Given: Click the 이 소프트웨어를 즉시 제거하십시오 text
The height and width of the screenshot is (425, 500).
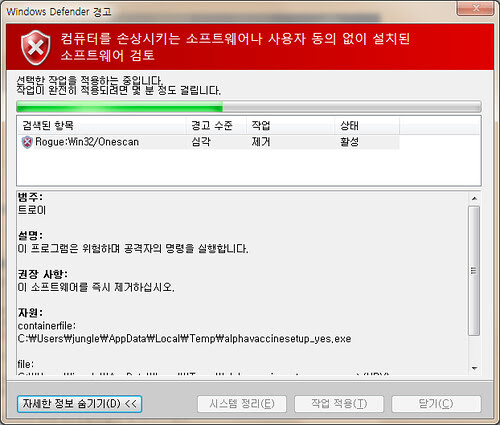Looking at the screenshot, I should point(96,287).
